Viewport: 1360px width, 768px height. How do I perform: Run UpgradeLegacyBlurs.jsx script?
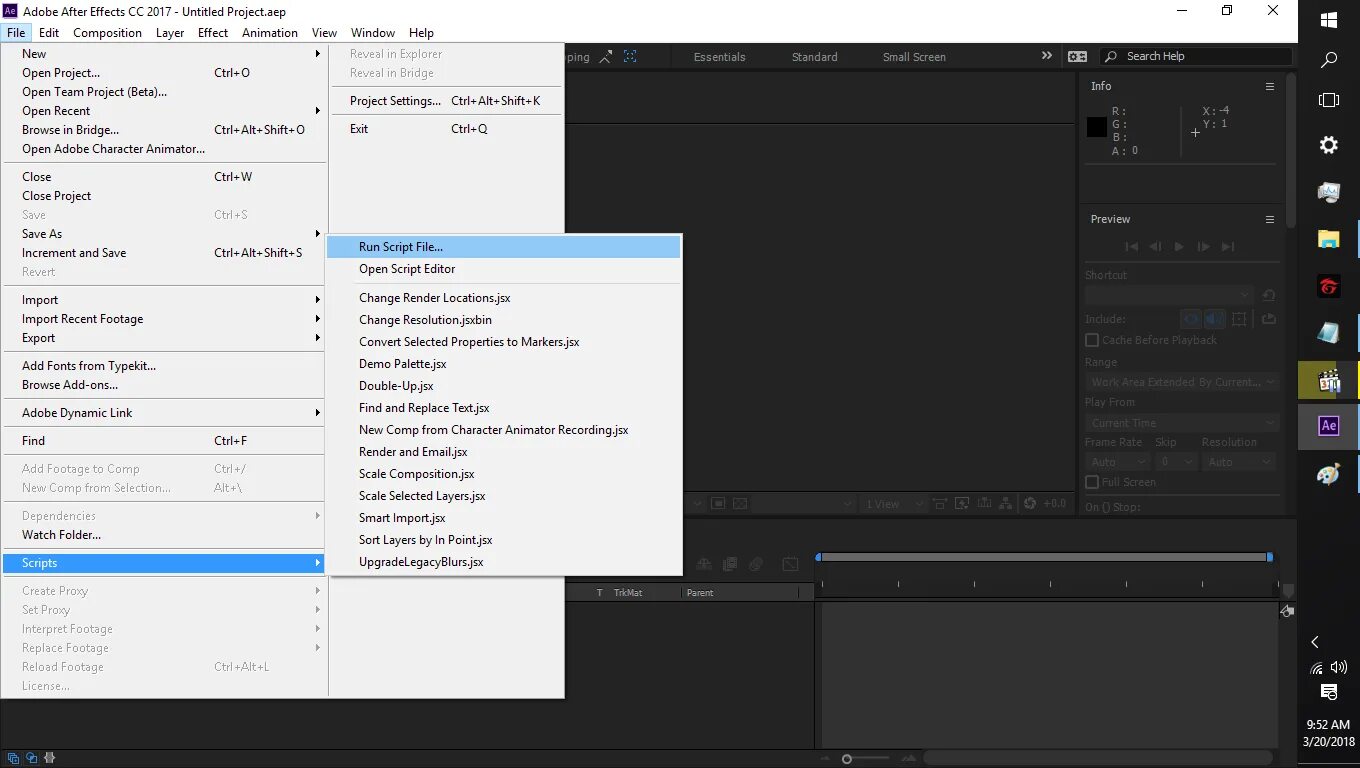(503, 562)
